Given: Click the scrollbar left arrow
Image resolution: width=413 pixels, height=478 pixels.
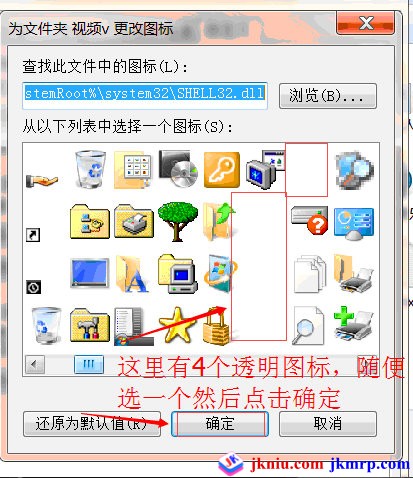Looking at the screenshot, I should tap(34, 364).
